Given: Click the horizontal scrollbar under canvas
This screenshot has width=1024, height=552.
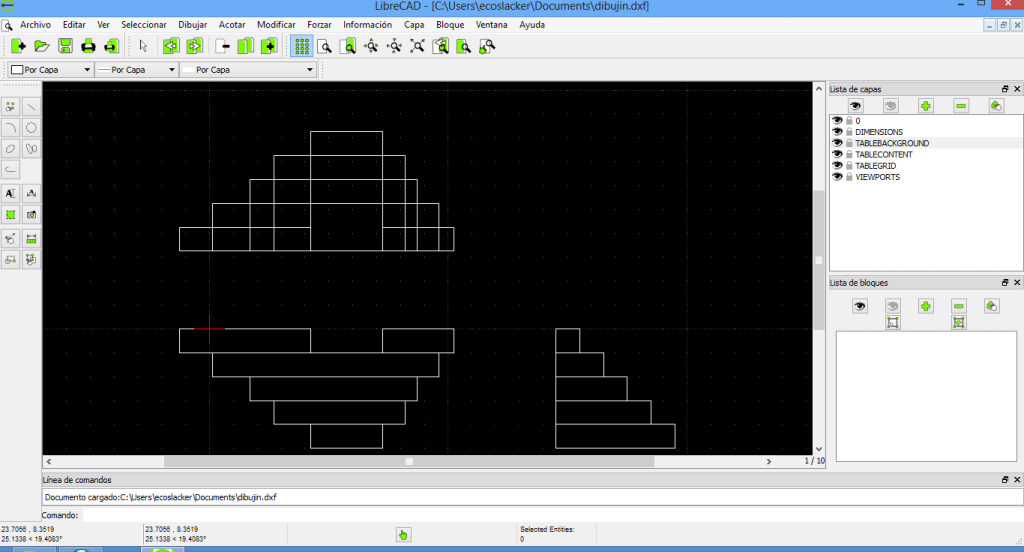Looking at the screenshot, I should point(408,462).
